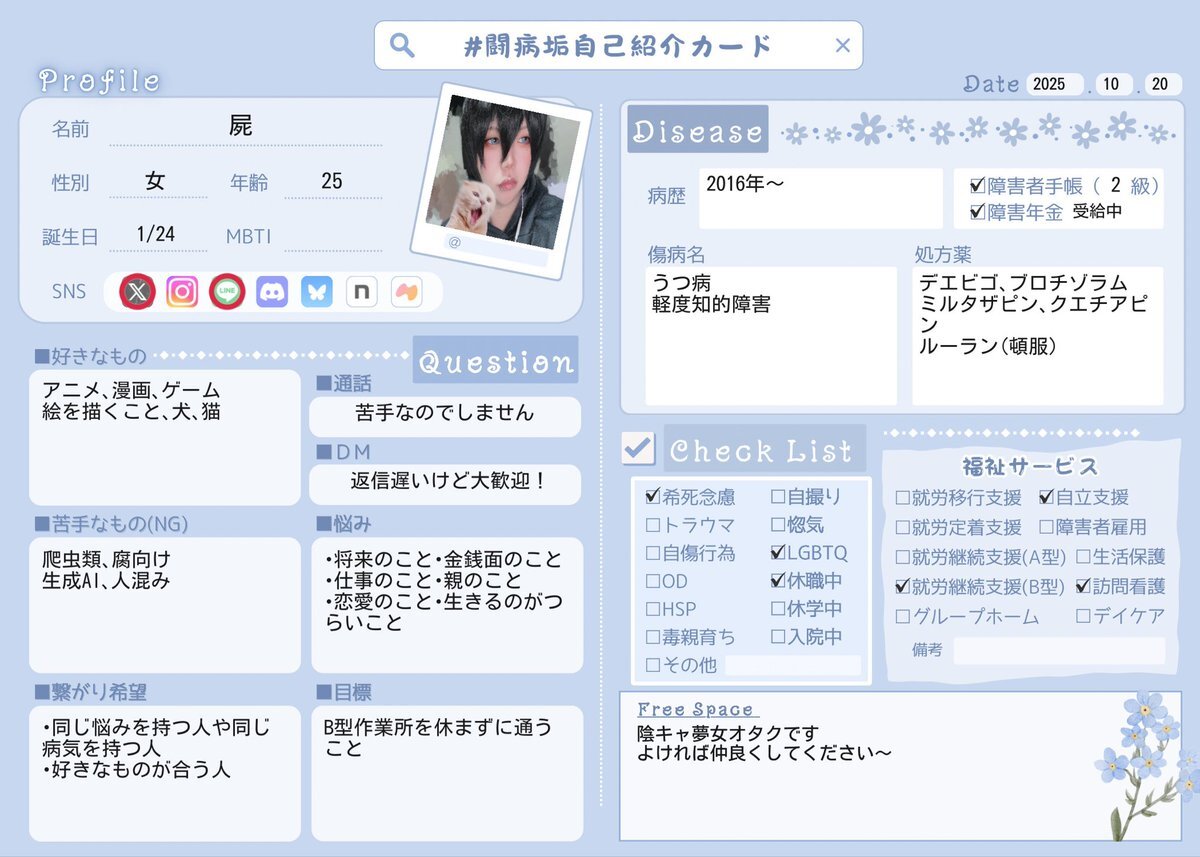Image resolution: width=1200 pixels, height=857 pixels.
Task: Check the 惚気 checkbox
Action: click(778, 524)
